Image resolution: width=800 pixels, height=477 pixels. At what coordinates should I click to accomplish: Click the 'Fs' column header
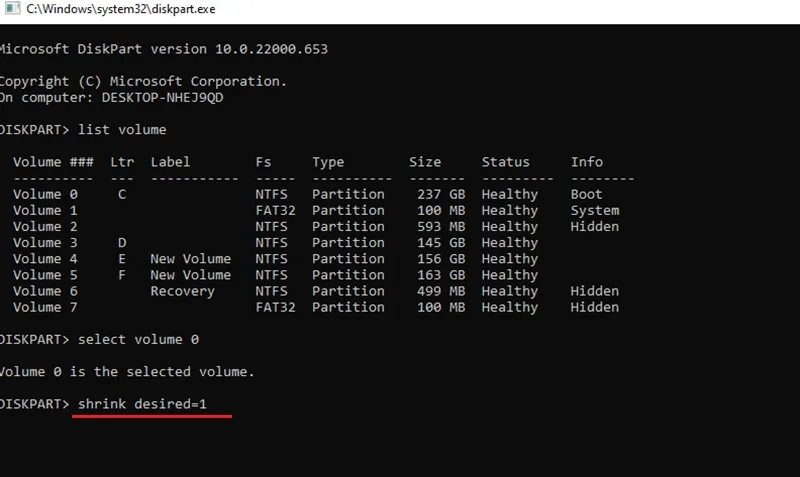click(263, 162)
